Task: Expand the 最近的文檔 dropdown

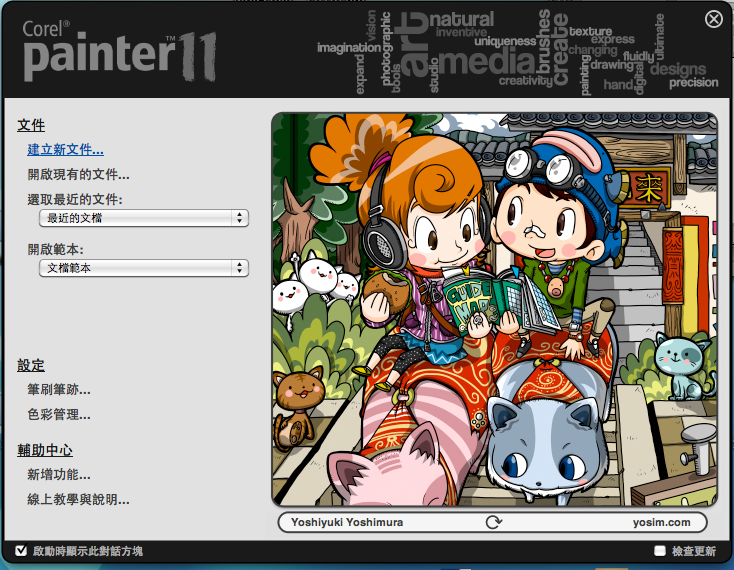Action: pyautogui.click(x=144, y=218)
